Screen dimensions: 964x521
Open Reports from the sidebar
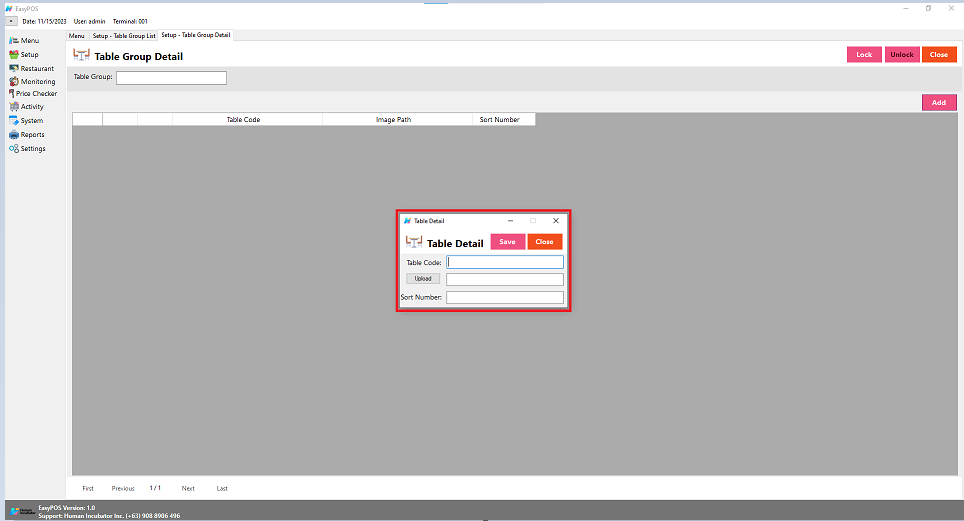point(27,135)
